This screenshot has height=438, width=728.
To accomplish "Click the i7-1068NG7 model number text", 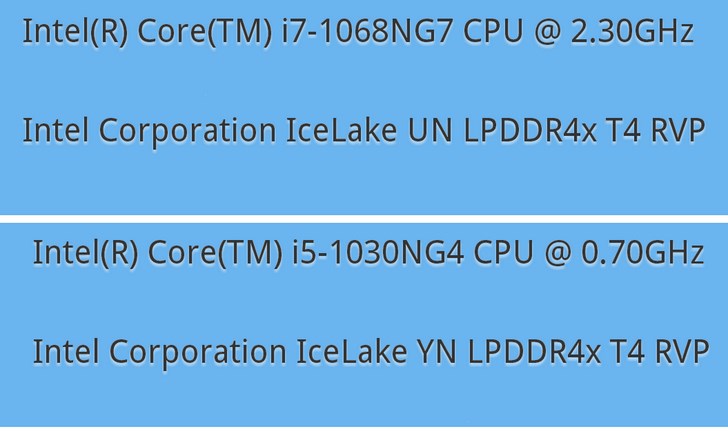I will click(x=368, y=32).
